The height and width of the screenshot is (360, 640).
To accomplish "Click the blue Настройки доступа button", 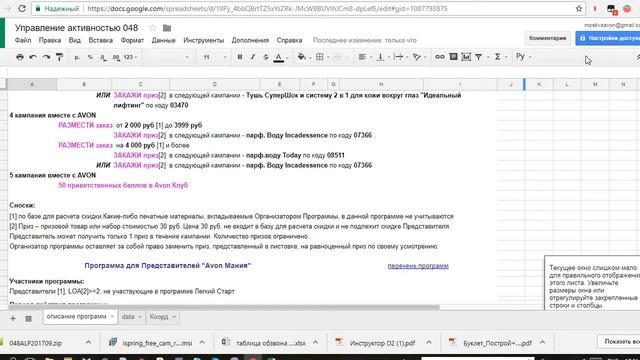I will (x=608, y=38).
